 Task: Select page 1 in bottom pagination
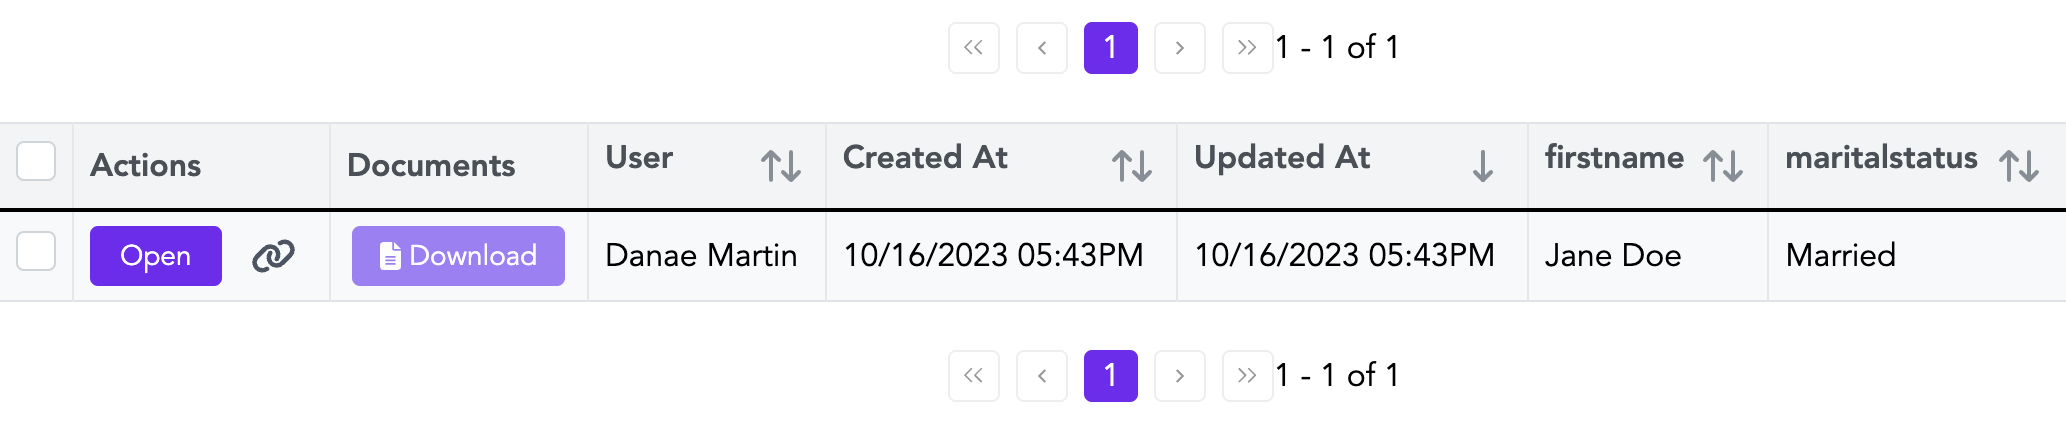tap(1110, 376)
